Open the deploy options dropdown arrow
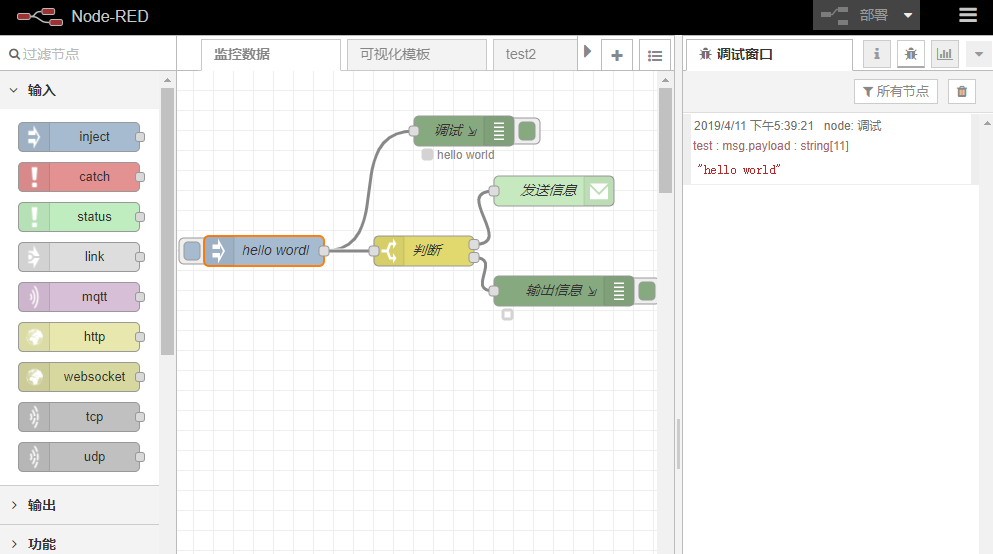Image resolution: width=993 pixels, height=554 pixels. pyautogui.click(x=908, y=15)
